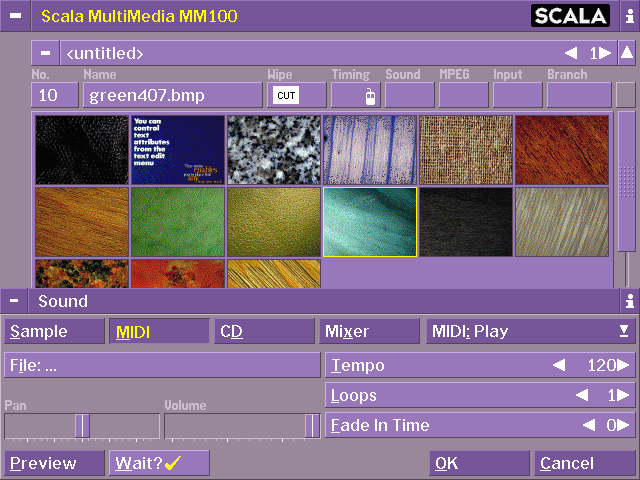
Task: Increase Fade In Time value
Action: (x=624, y=426)
